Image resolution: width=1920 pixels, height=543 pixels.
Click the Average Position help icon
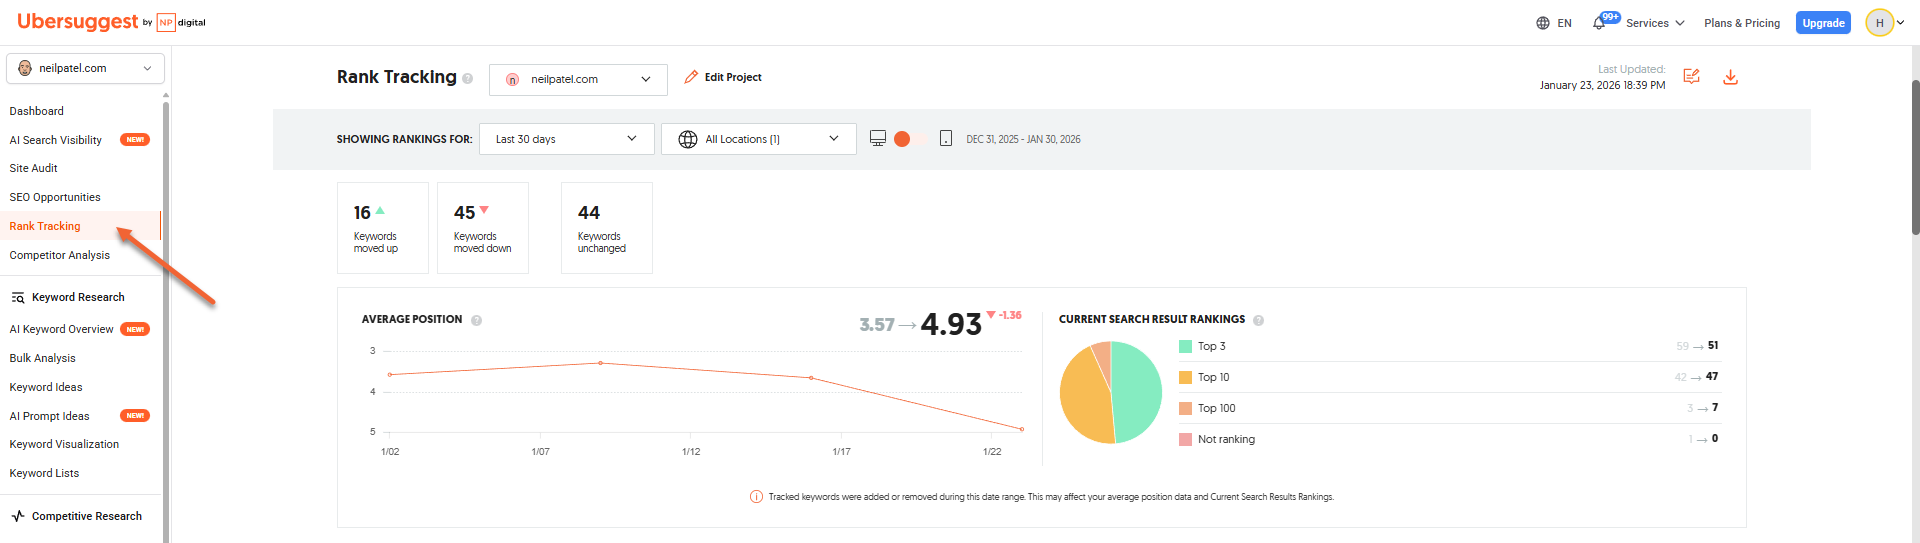(477, 320)
